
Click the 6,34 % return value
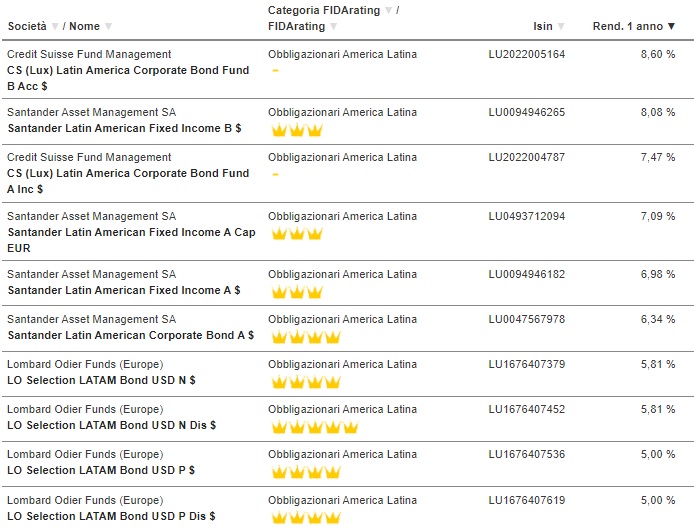click(x=658, y=319)
